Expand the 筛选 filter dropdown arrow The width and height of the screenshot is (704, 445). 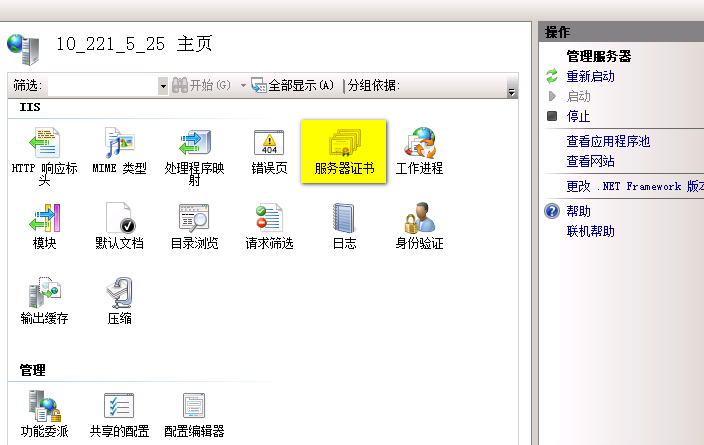pos(163,86)
